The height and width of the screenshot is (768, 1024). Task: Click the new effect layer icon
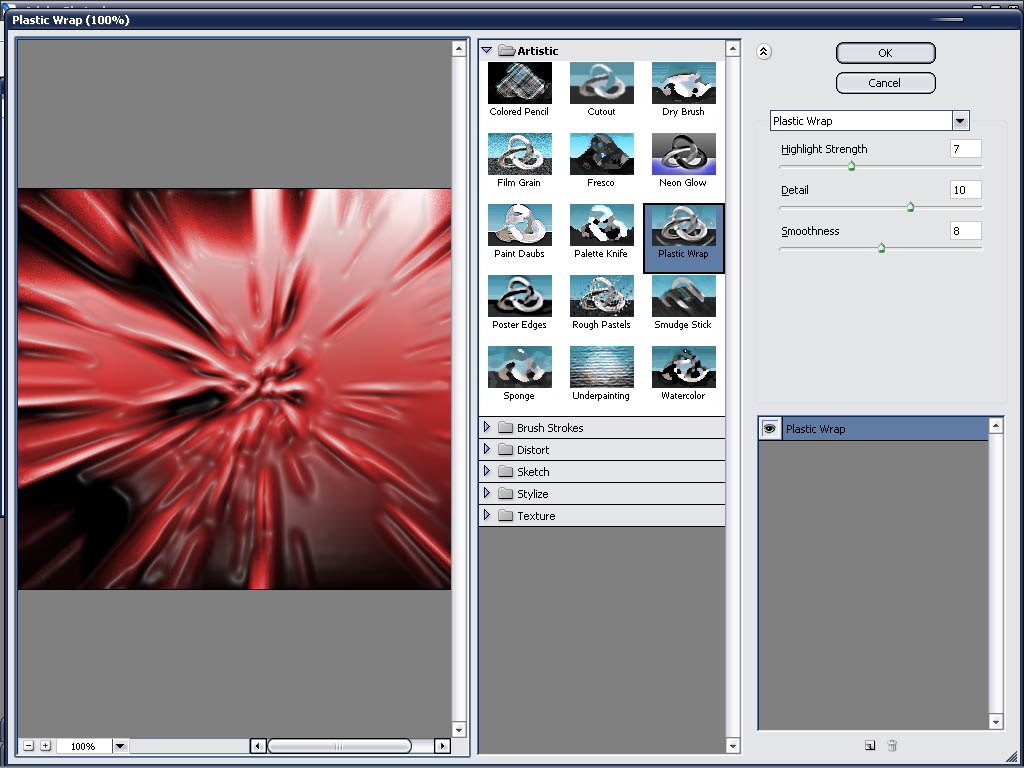[x=870, y=745]
